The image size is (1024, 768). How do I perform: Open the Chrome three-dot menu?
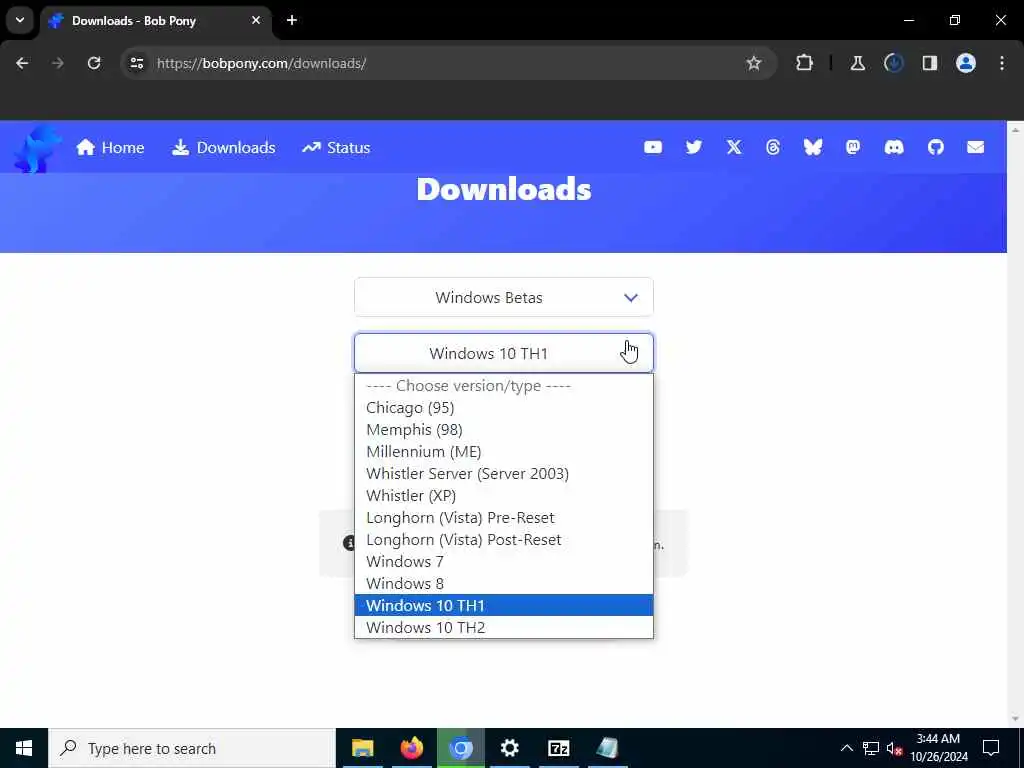(1002, 63)
